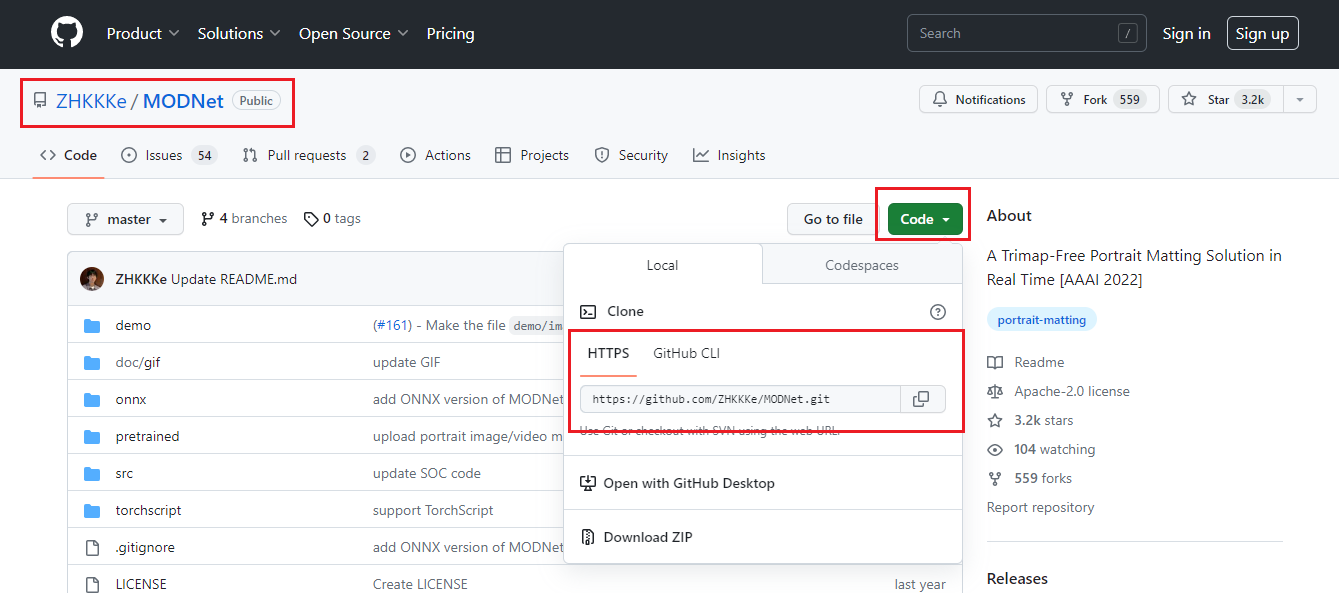Image resolution: width=1339 pixels, height=593 pixels.
Task: Select the Local tab in popup
Action: point(663,265)
